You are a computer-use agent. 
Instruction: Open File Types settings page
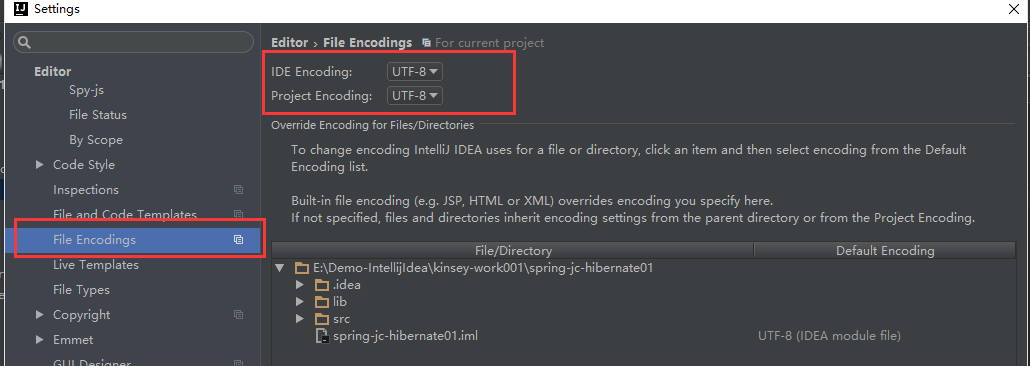(x=81, y=290)
